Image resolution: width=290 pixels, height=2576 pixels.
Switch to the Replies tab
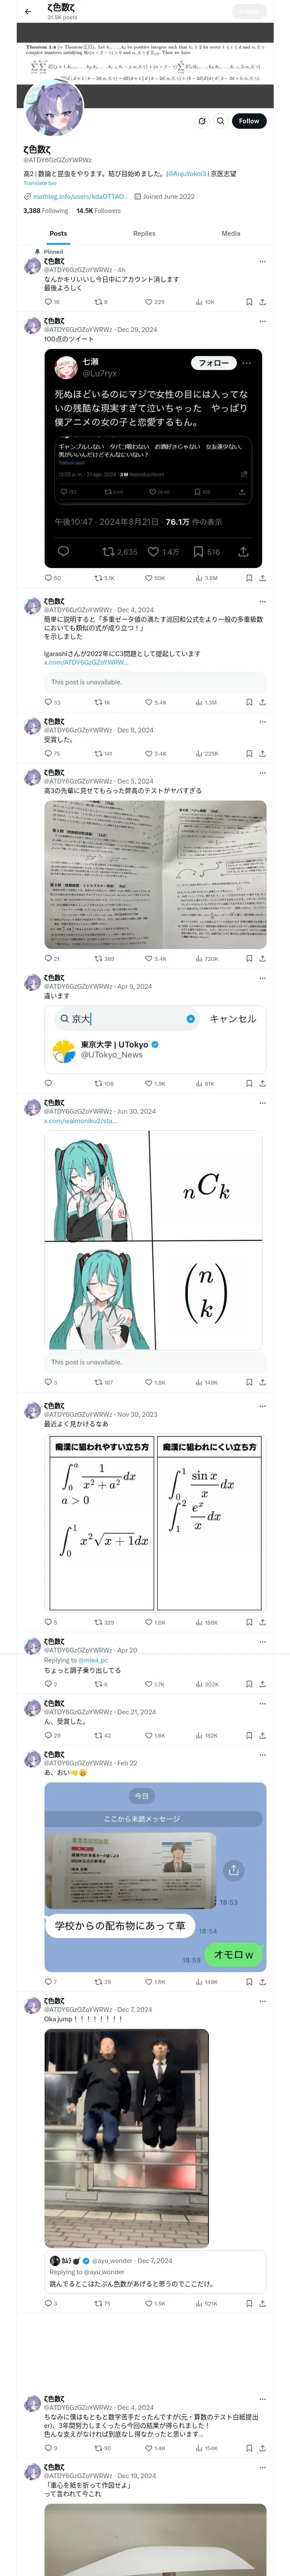[x=144, y=233]
